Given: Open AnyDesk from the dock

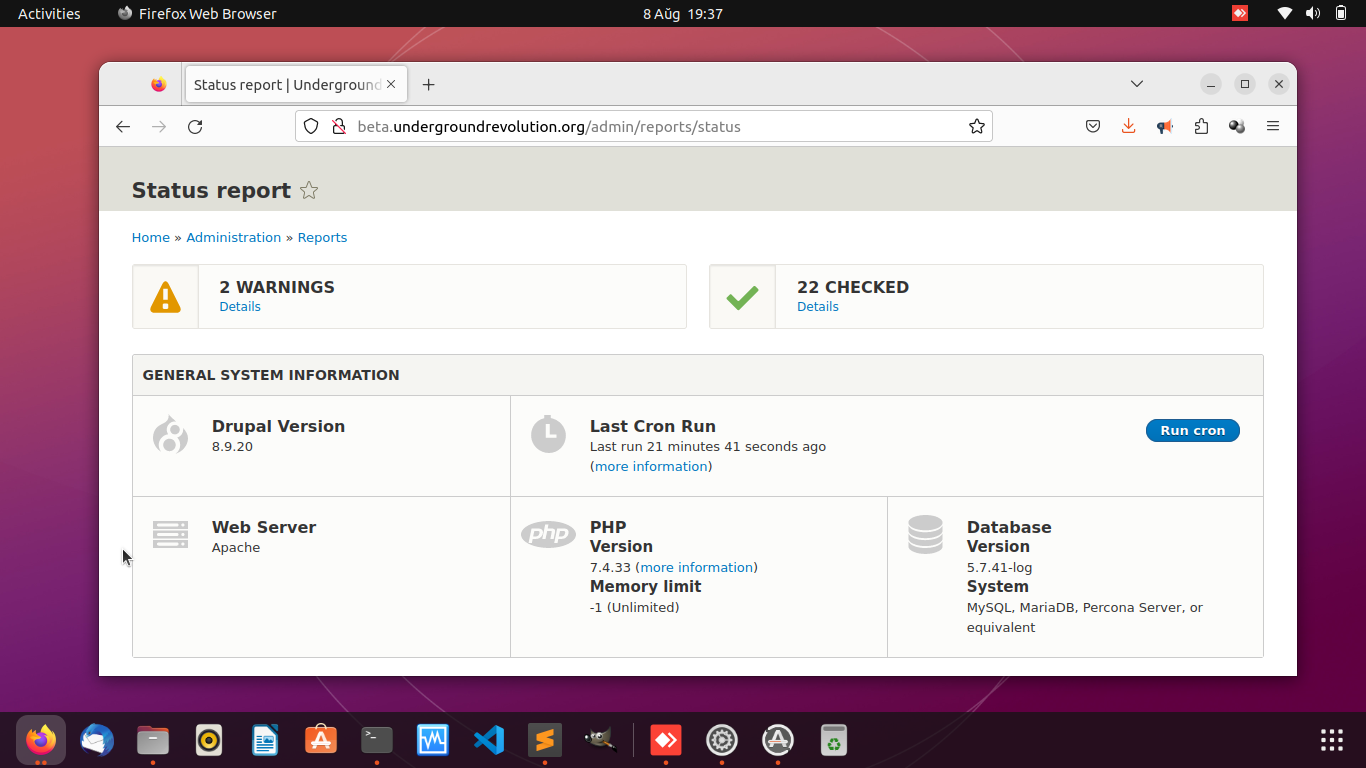Looking at the screenshot, I should (x=666, y=740).
